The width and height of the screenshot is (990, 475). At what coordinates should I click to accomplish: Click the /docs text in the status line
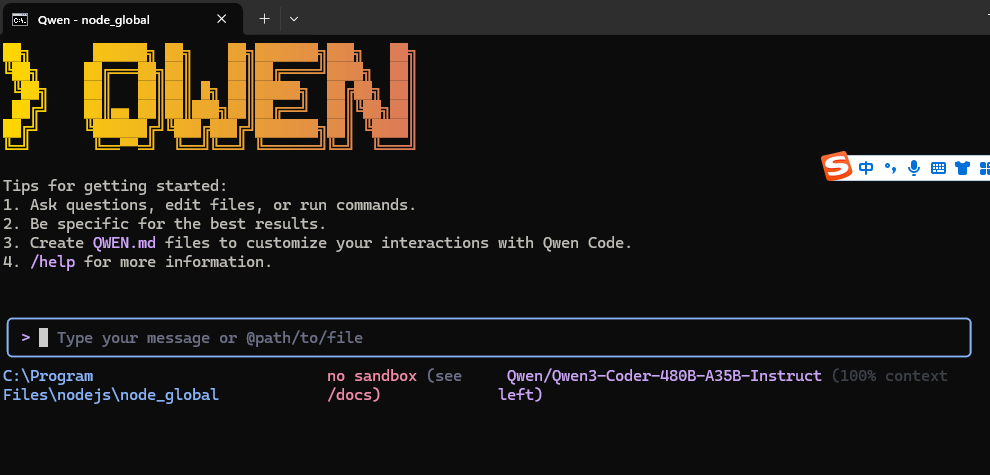354,395
